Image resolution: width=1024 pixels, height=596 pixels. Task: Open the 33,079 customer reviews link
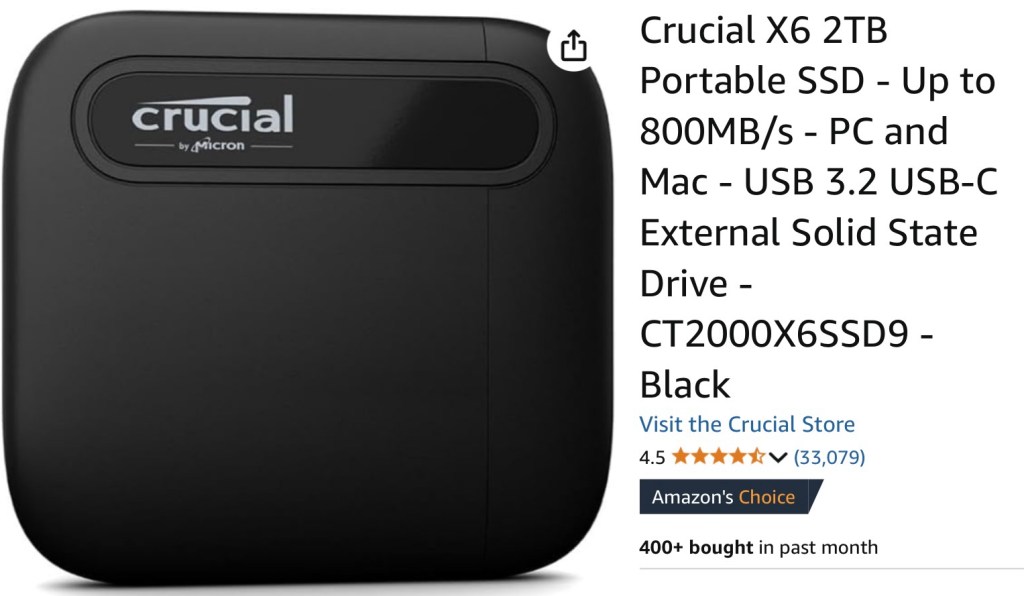(829, 457)
